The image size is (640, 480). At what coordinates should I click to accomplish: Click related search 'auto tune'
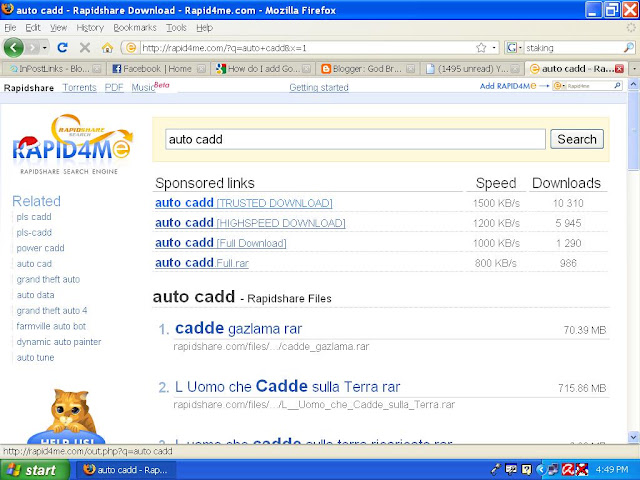click(x=36, y=358)
